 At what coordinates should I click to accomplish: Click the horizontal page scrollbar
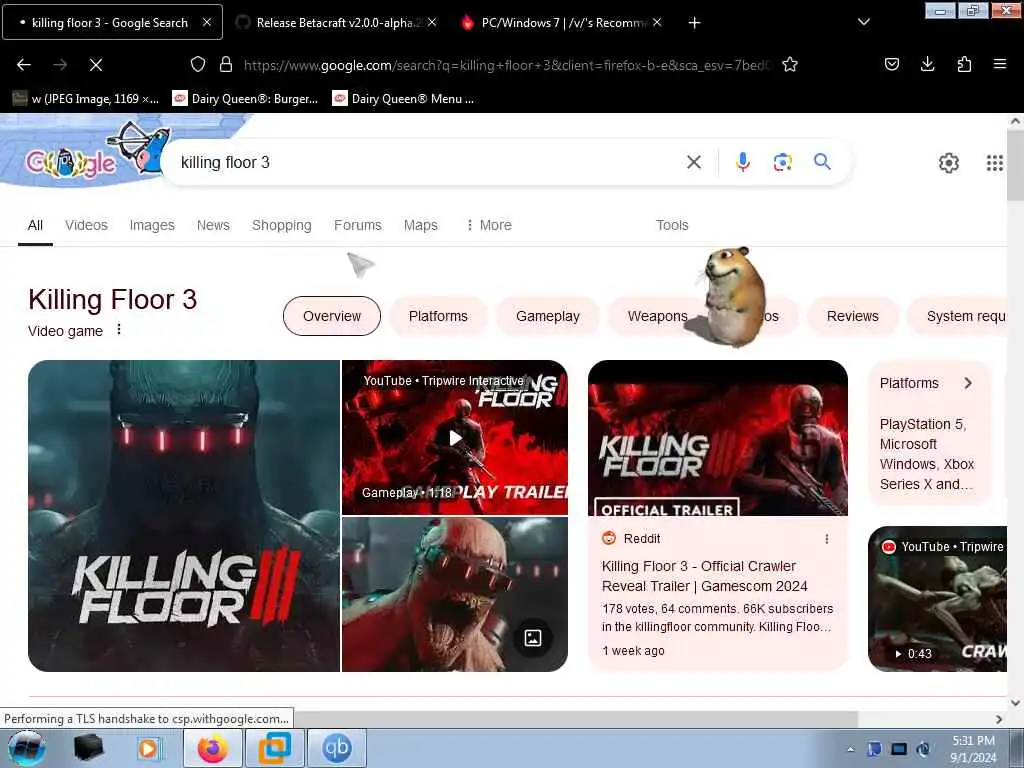[x=575, y=719]
